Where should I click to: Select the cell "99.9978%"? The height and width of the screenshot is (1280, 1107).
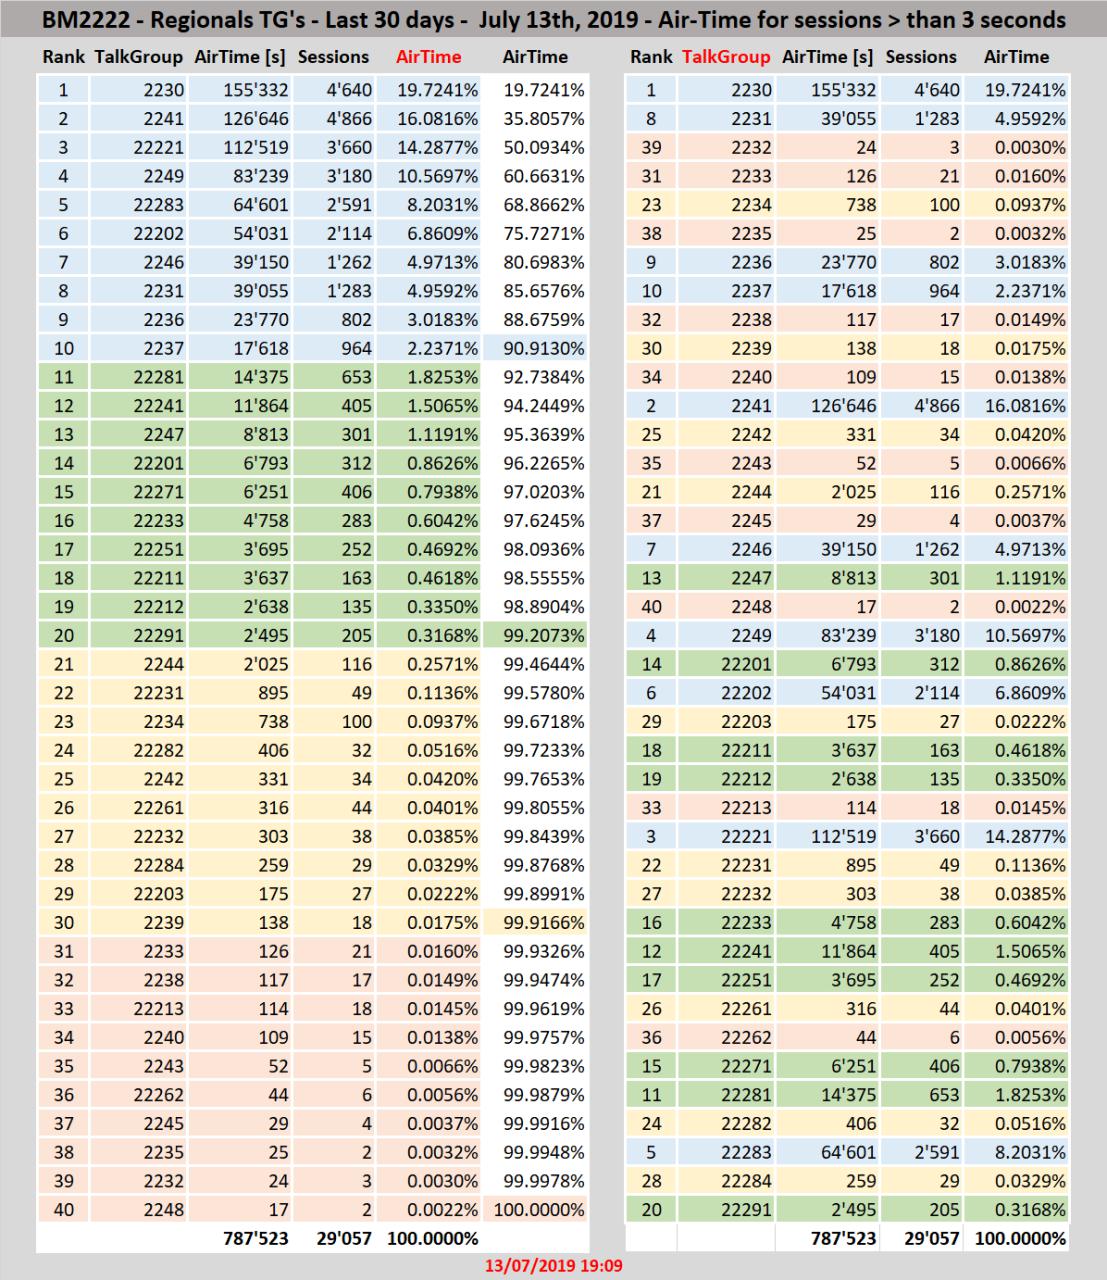(x=536, y=1181)
